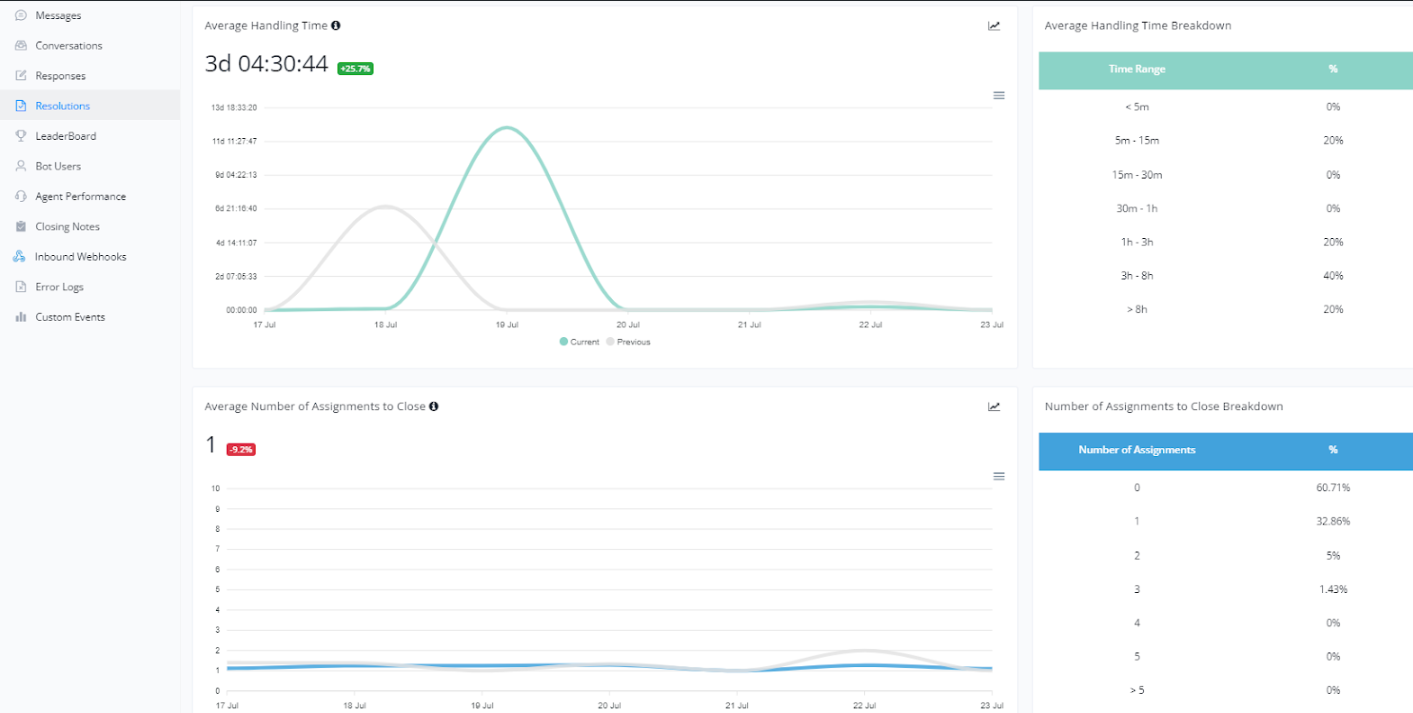Click the Closing Notes clipboard icon

coord(21,227)
